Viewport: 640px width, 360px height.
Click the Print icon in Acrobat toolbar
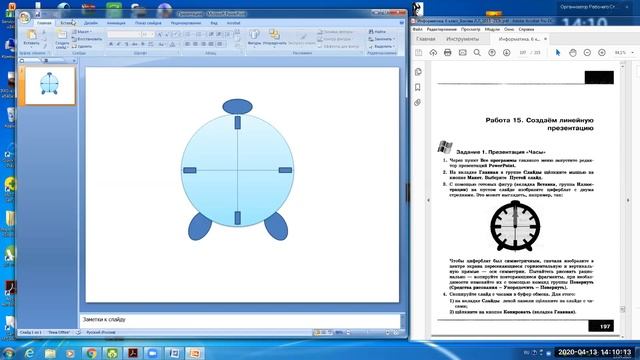point(448,53)
